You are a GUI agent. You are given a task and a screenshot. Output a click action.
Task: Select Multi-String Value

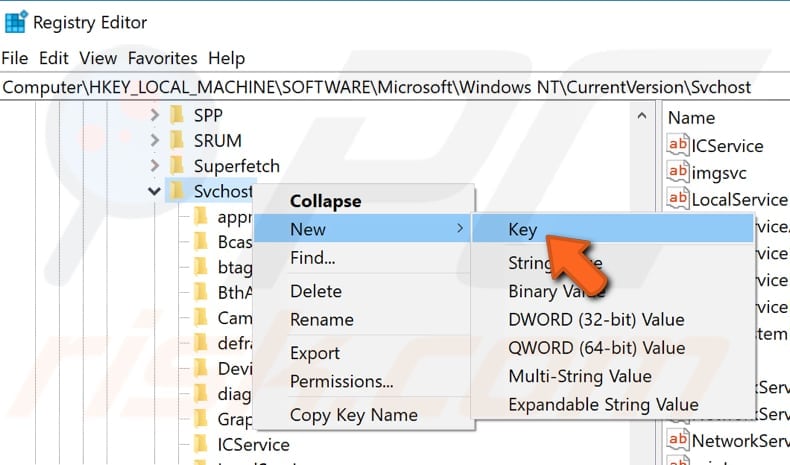pos(580,376)
